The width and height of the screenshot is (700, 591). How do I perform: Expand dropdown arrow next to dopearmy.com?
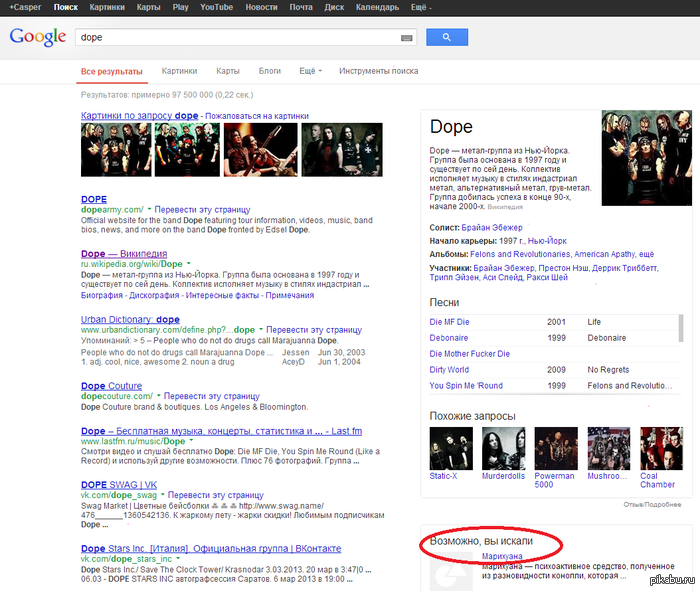pos(149,209)
